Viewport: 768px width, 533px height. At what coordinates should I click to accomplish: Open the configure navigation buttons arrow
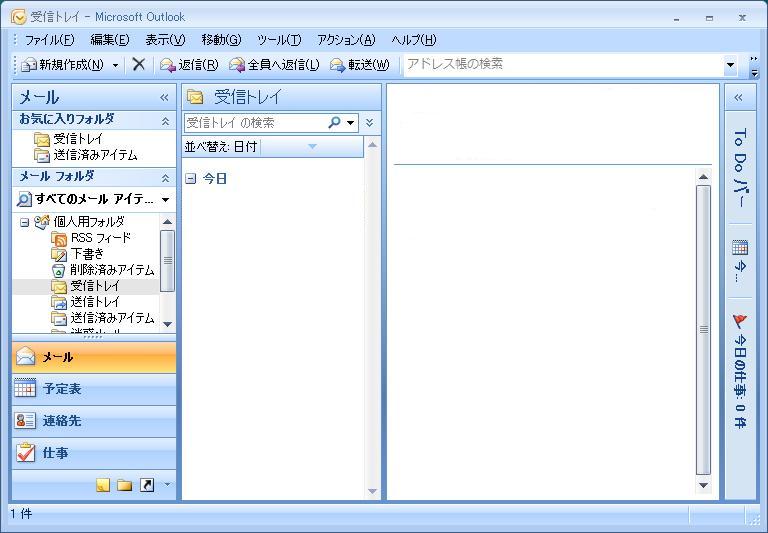[168, 485]
